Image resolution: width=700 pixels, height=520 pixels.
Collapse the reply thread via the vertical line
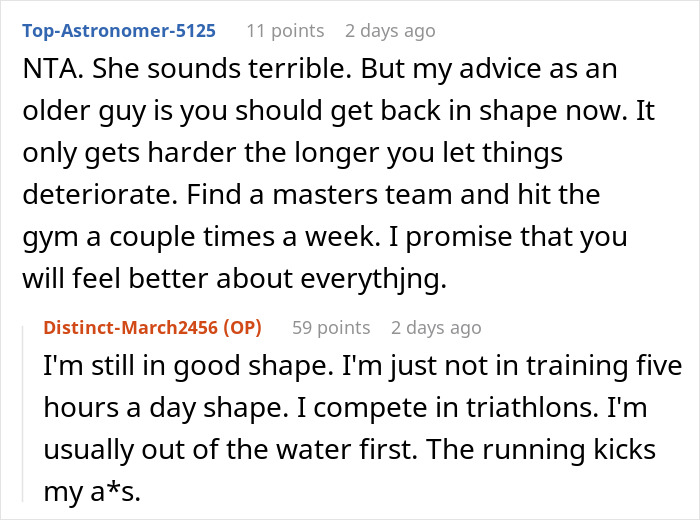(23, 410)
